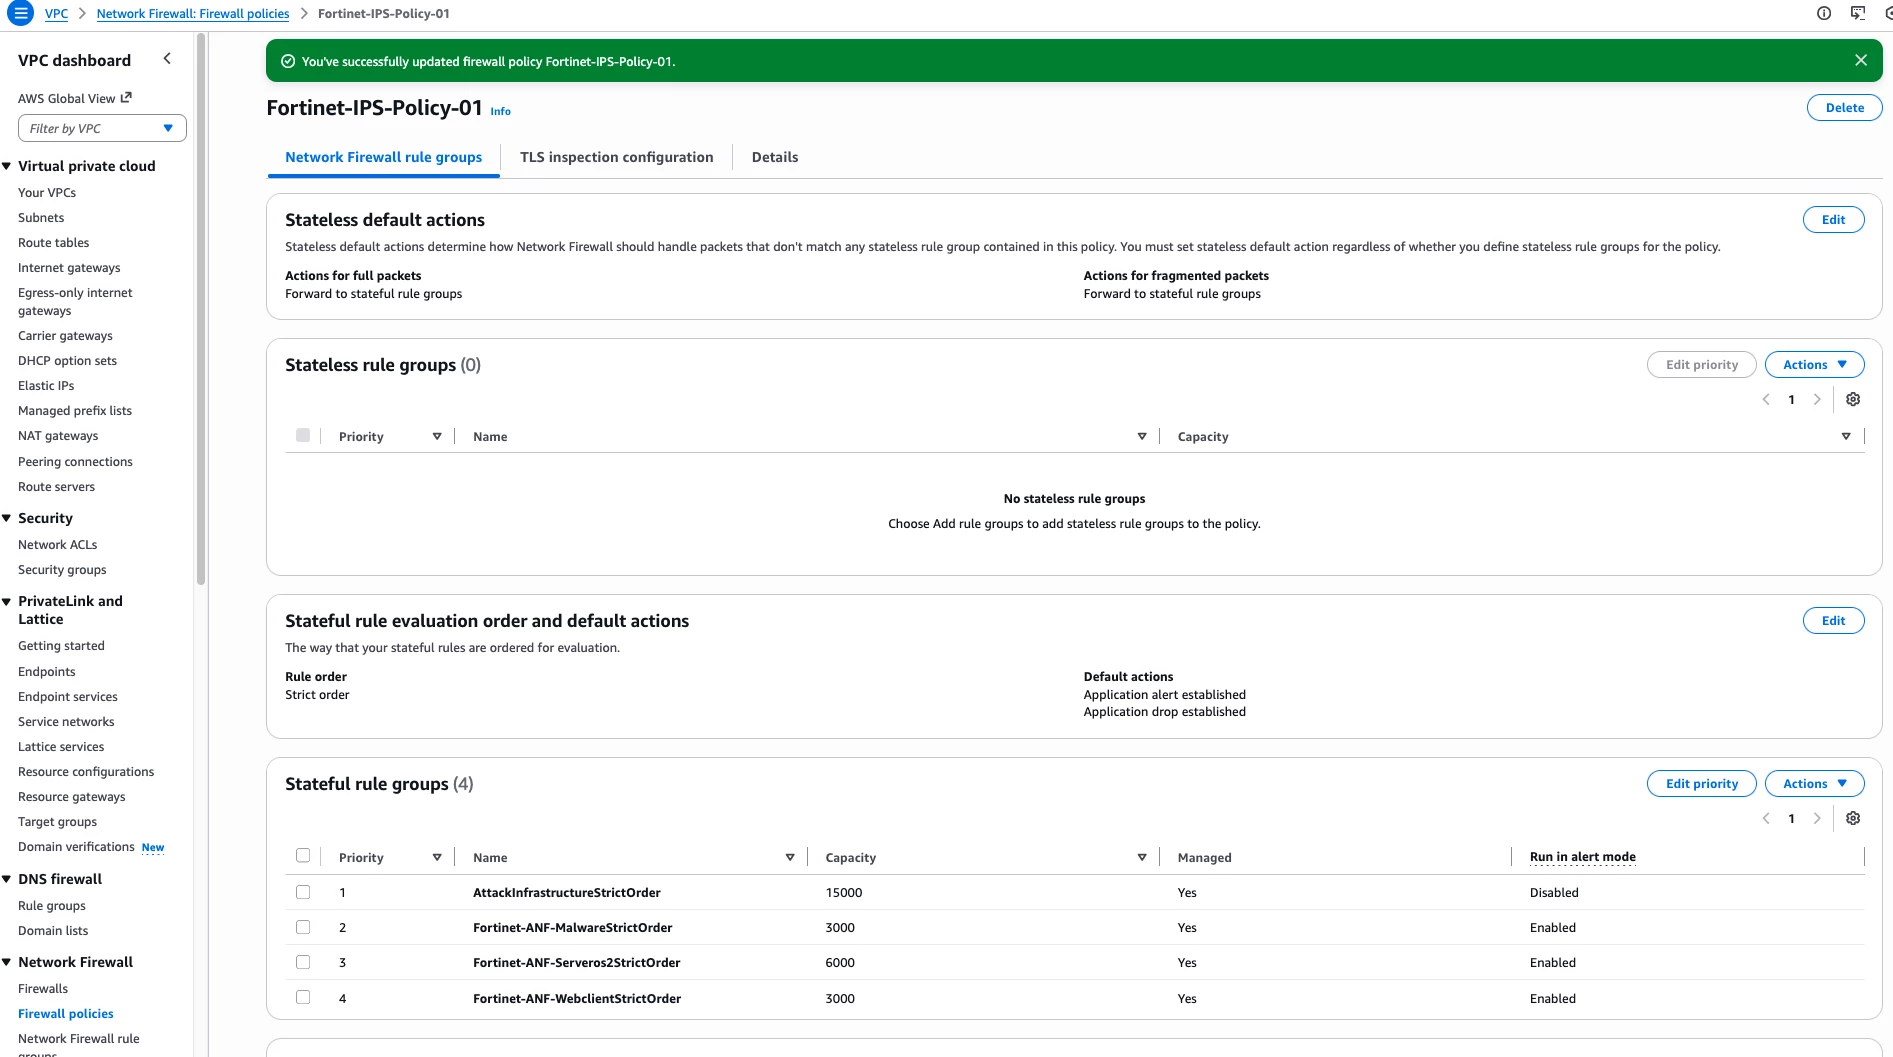Select all Stateful rule groups with the header checkbox
Screen dimensions: 1893x1057
303,856
